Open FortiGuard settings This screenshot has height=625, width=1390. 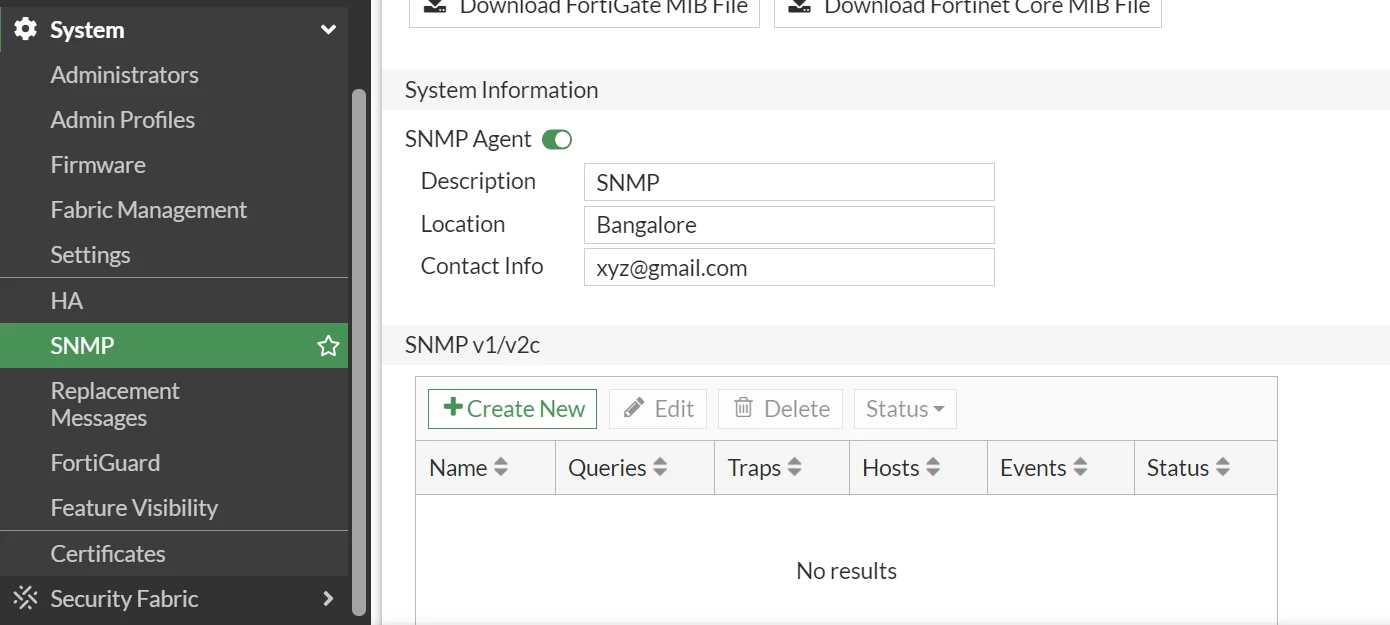[x=105, y=463]
